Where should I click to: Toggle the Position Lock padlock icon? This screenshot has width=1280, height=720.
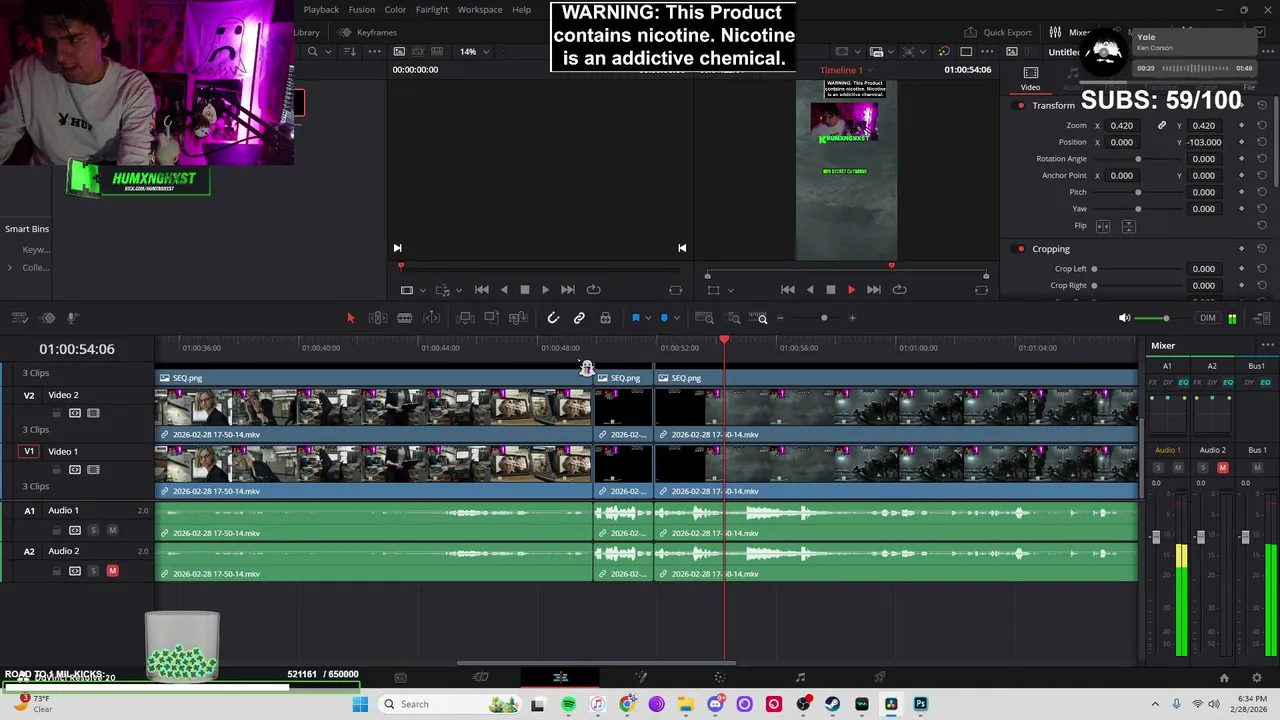(x=605, y=318)
